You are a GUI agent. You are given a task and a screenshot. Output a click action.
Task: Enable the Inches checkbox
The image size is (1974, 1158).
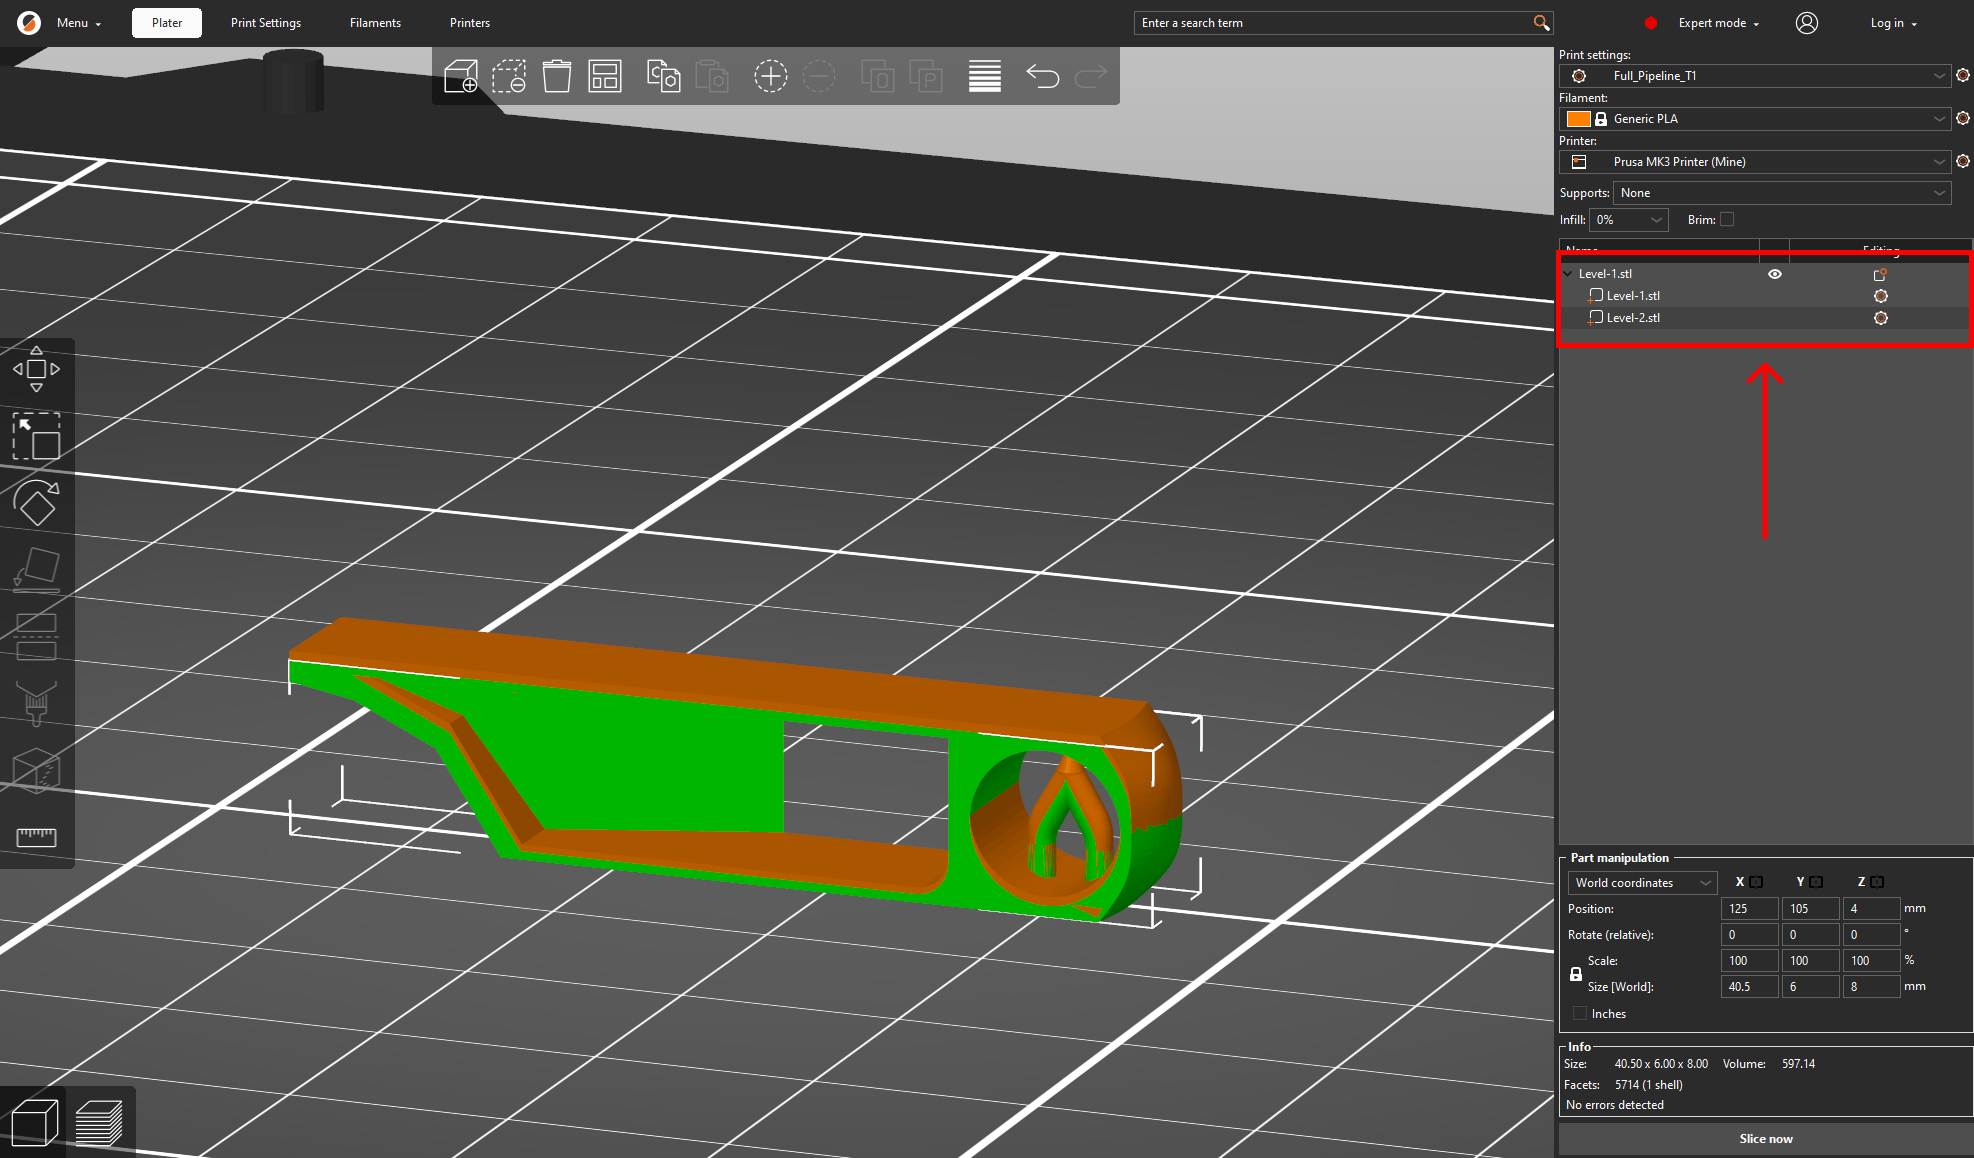pyautogui.click(x=1580, y=1013)
